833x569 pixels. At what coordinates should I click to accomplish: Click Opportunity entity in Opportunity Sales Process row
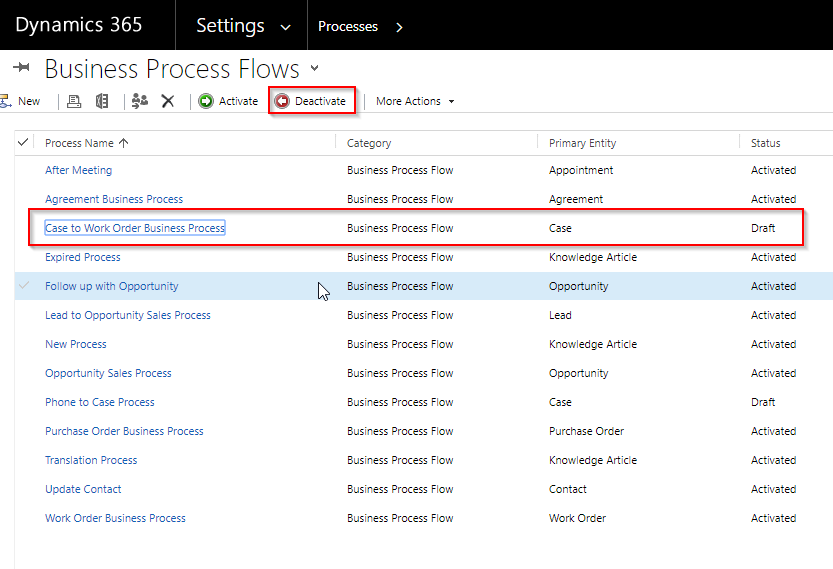point(579,373)
